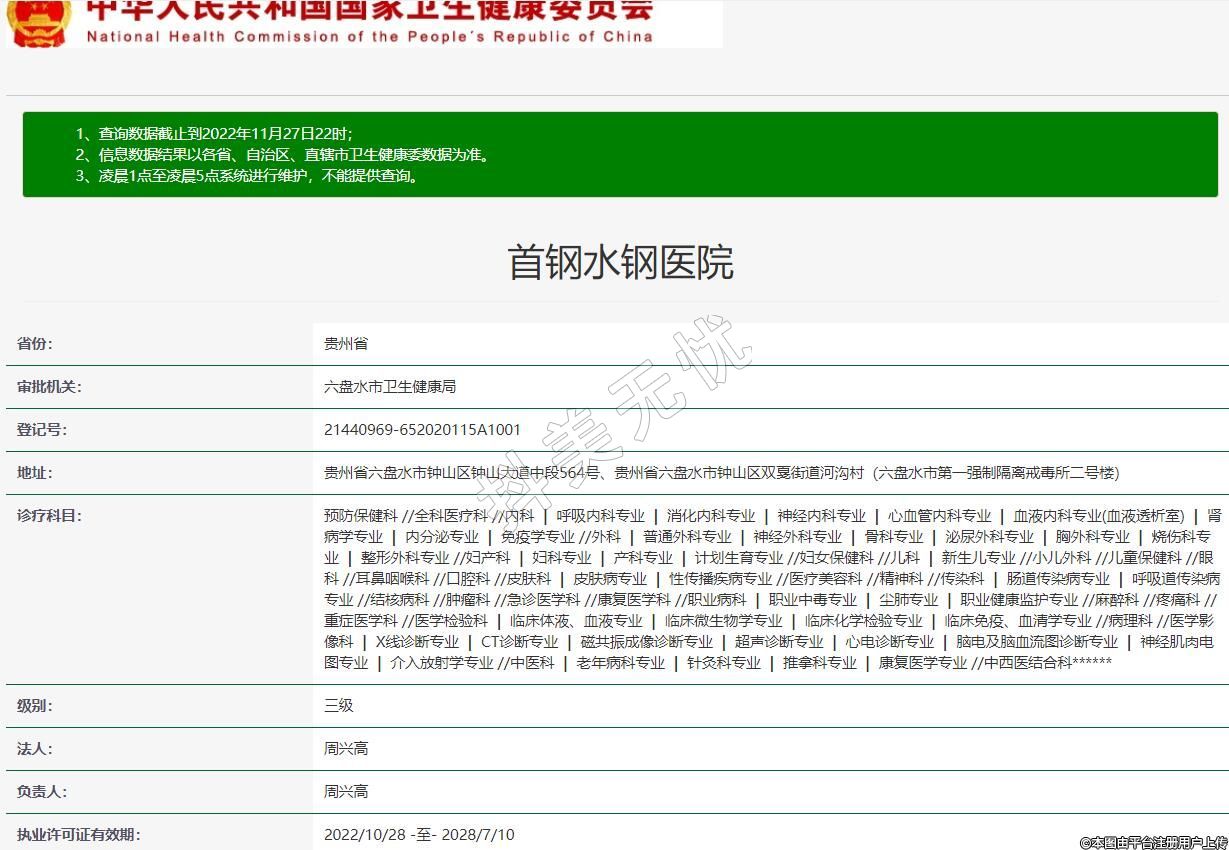
Task: Click the legal person name in 法人 row
Action: point(346,749)
